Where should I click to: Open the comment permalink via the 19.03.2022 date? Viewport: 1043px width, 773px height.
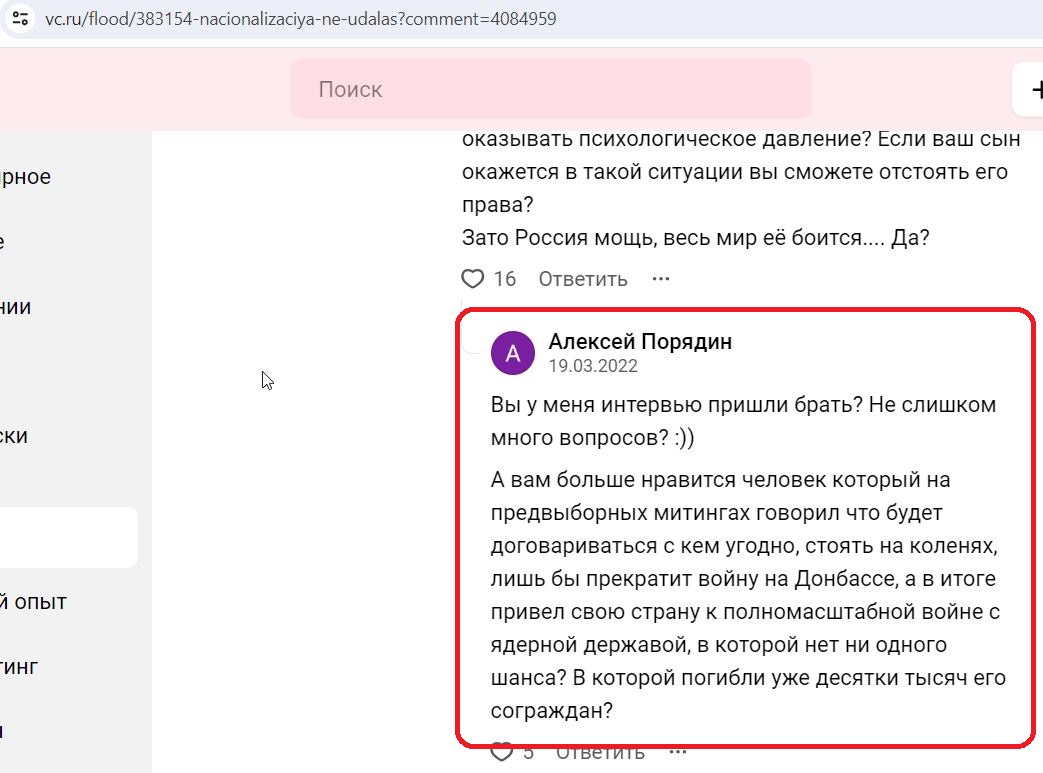pyautogui.click(x=592, y=366)
